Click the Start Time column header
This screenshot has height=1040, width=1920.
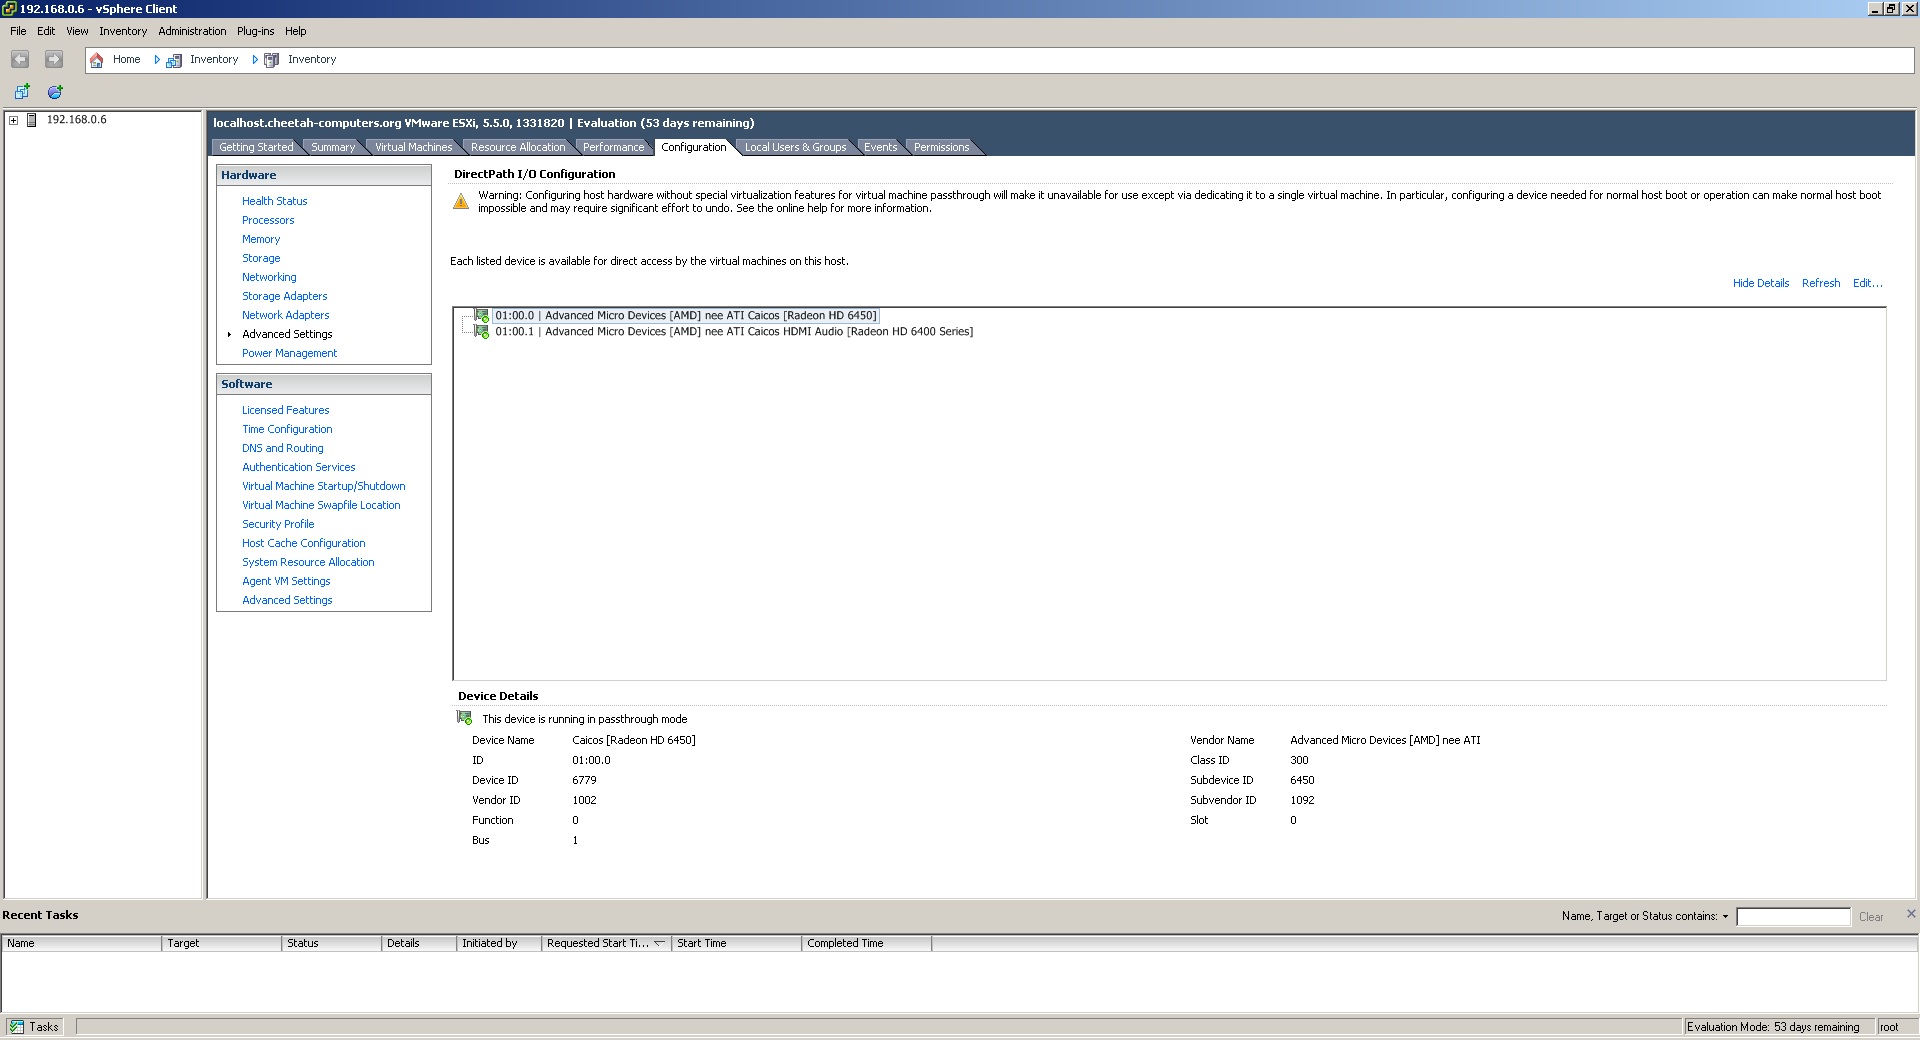(737, 943)
